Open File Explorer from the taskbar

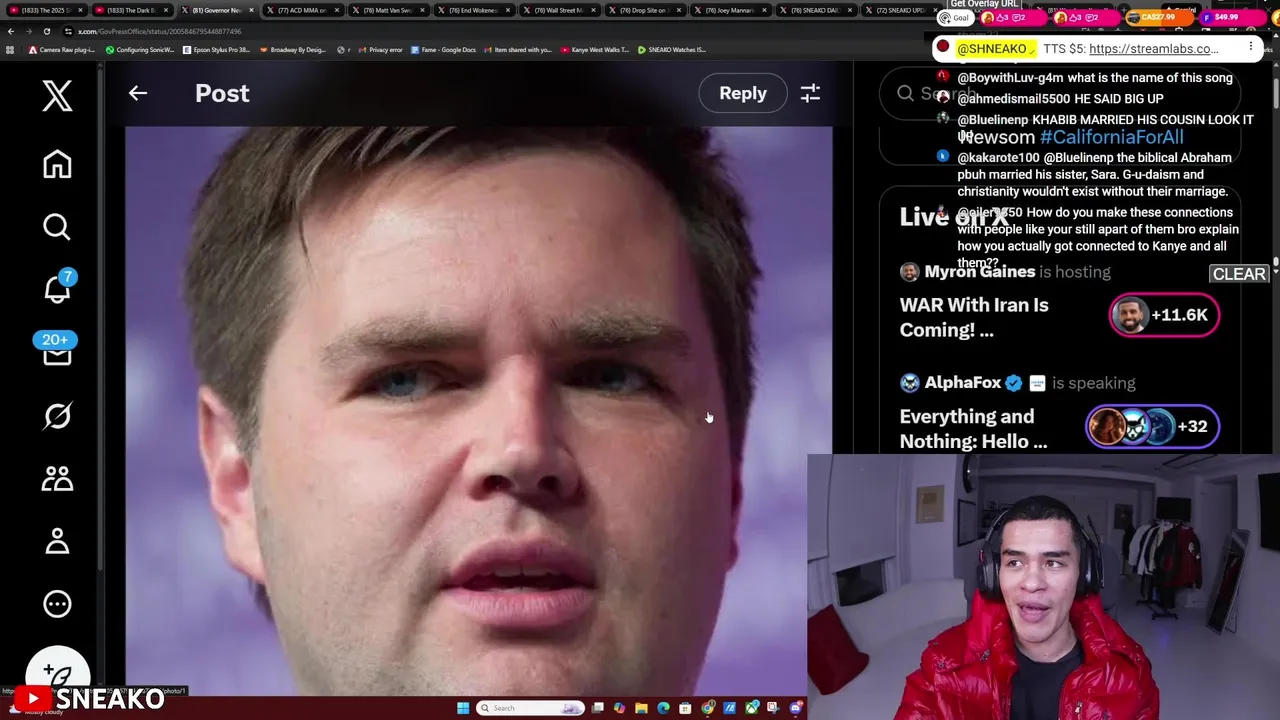[x=641, y=708]
